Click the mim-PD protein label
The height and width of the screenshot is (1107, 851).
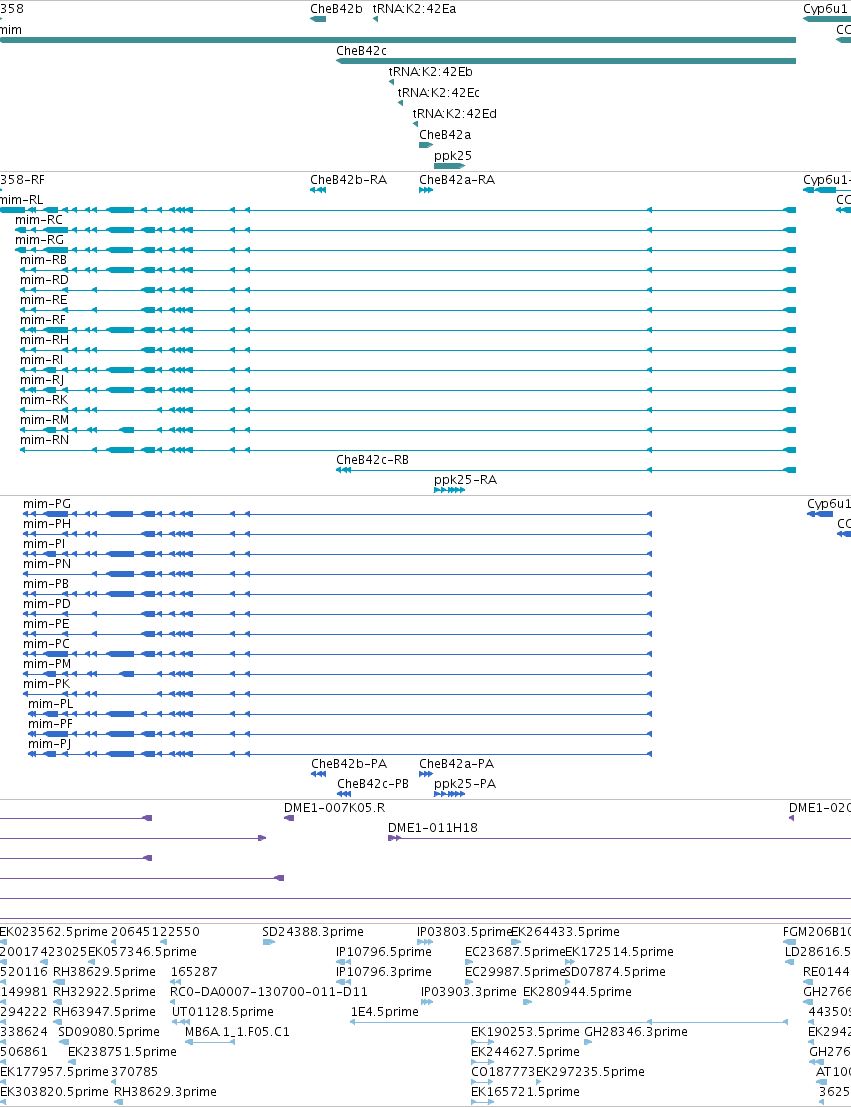[x=47, y=604]
